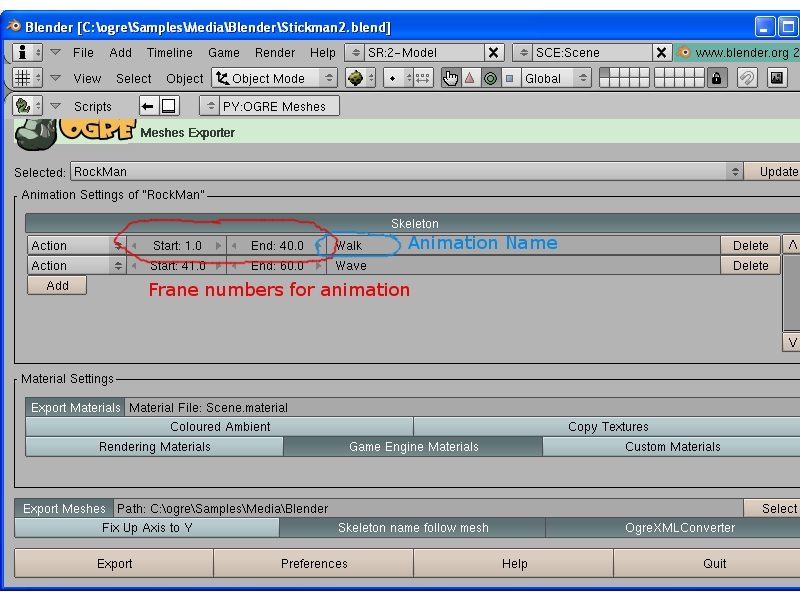Toggle move object centers only icon
This screenshot has height=600, width=800.
[x=423, y=78]
